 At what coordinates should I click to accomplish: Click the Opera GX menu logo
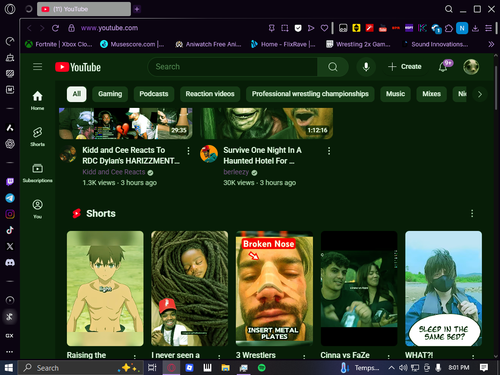(10, 9)
